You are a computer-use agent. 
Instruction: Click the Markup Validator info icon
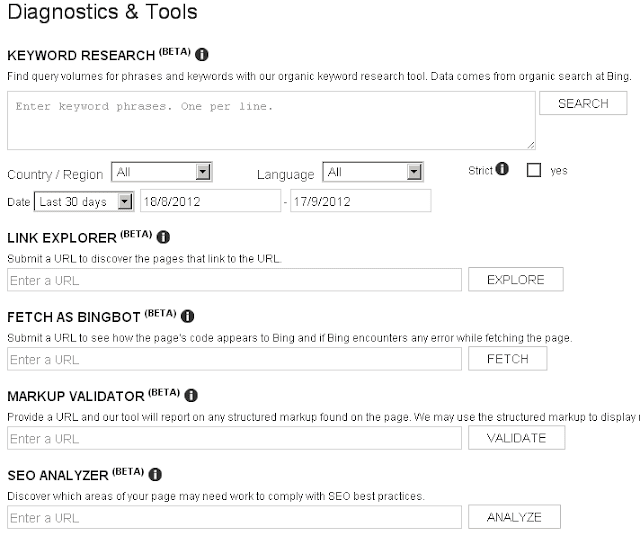click(191, 395)
